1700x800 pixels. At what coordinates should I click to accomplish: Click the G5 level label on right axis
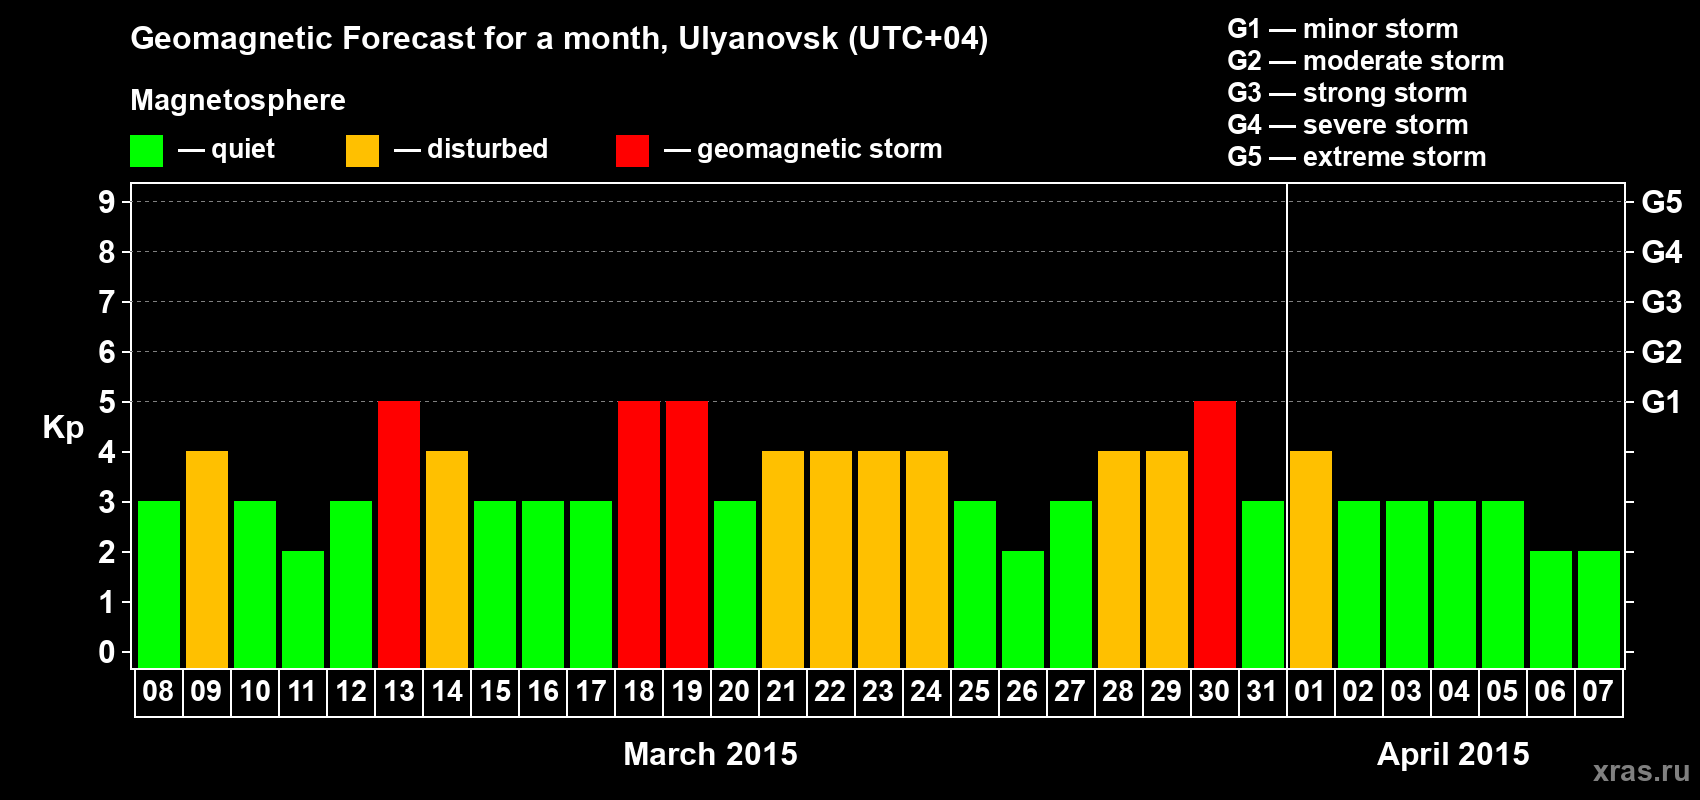[x=1661, y=202]
